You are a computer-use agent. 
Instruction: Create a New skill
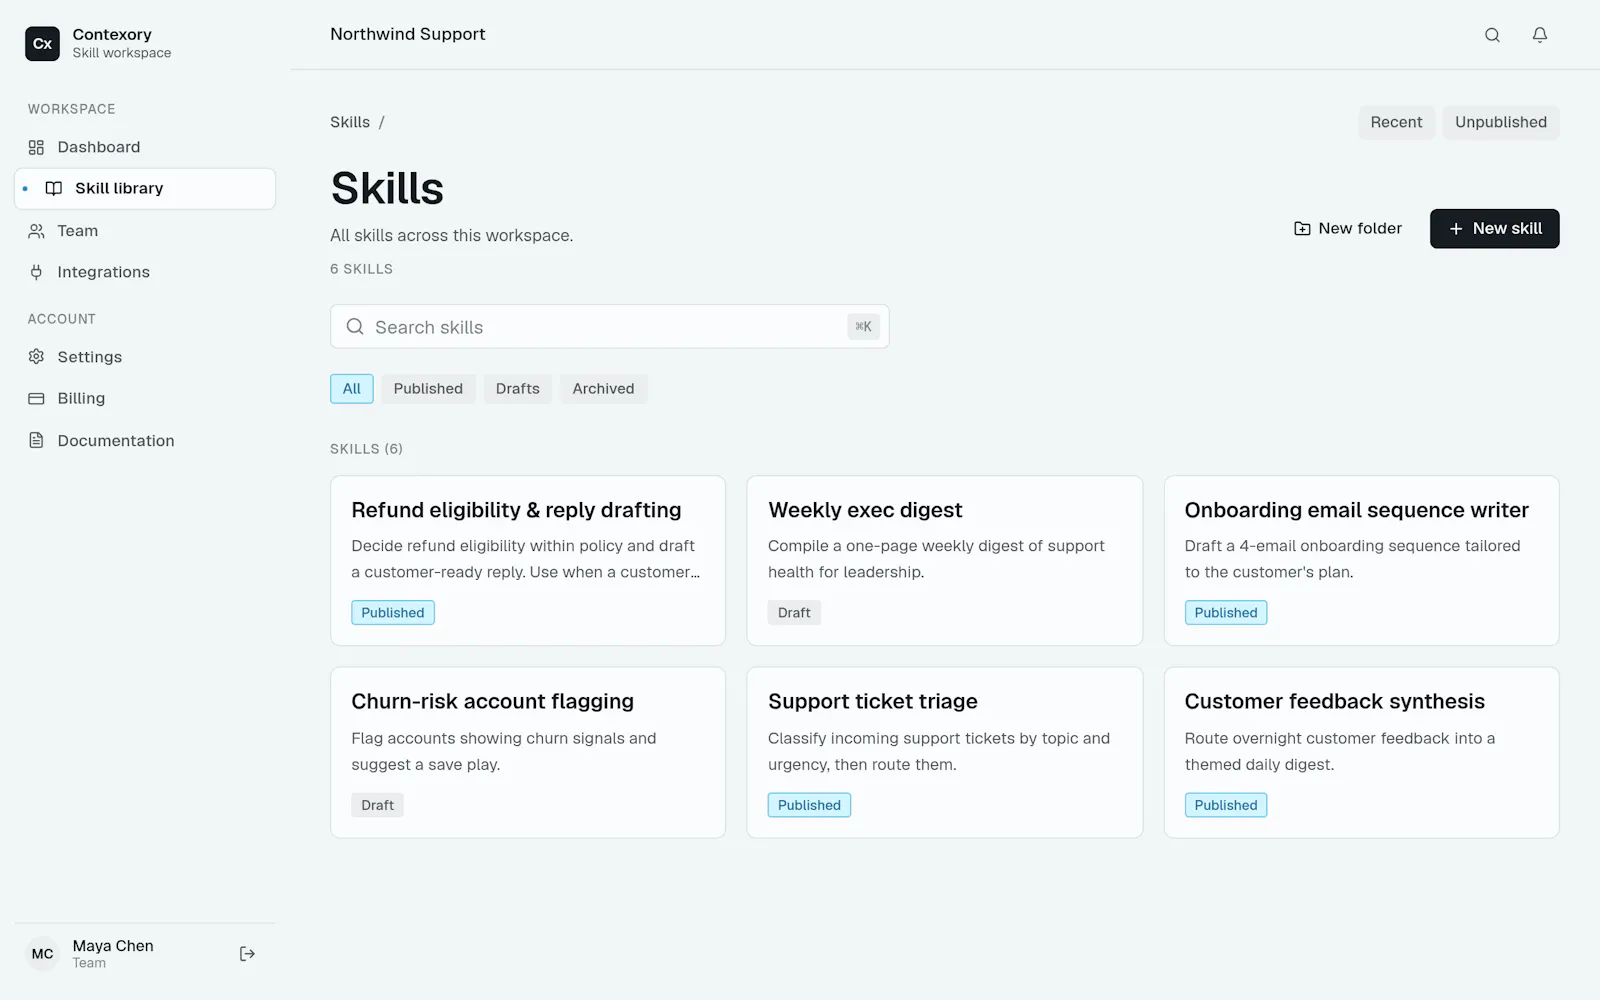(1495, 228)
